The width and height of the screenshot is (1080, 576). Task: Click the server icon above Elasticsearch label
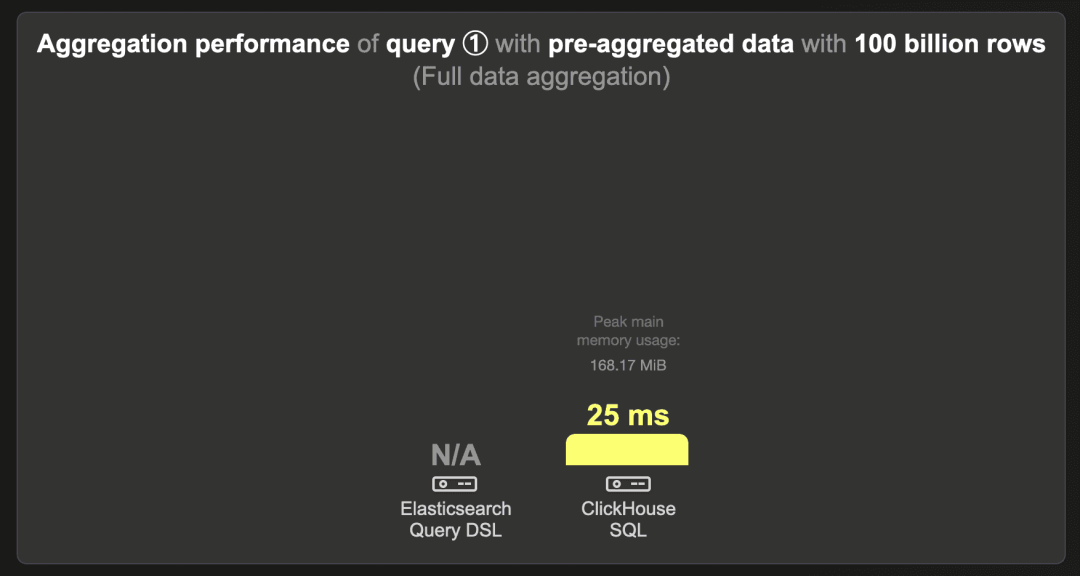pos(455,484)
